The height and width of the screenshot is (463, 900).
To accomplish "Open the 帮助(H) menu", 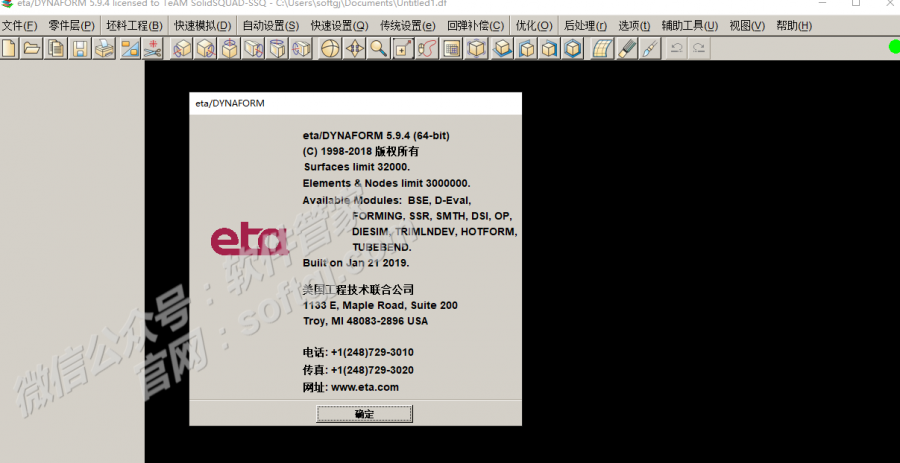I will pos(794,26).
